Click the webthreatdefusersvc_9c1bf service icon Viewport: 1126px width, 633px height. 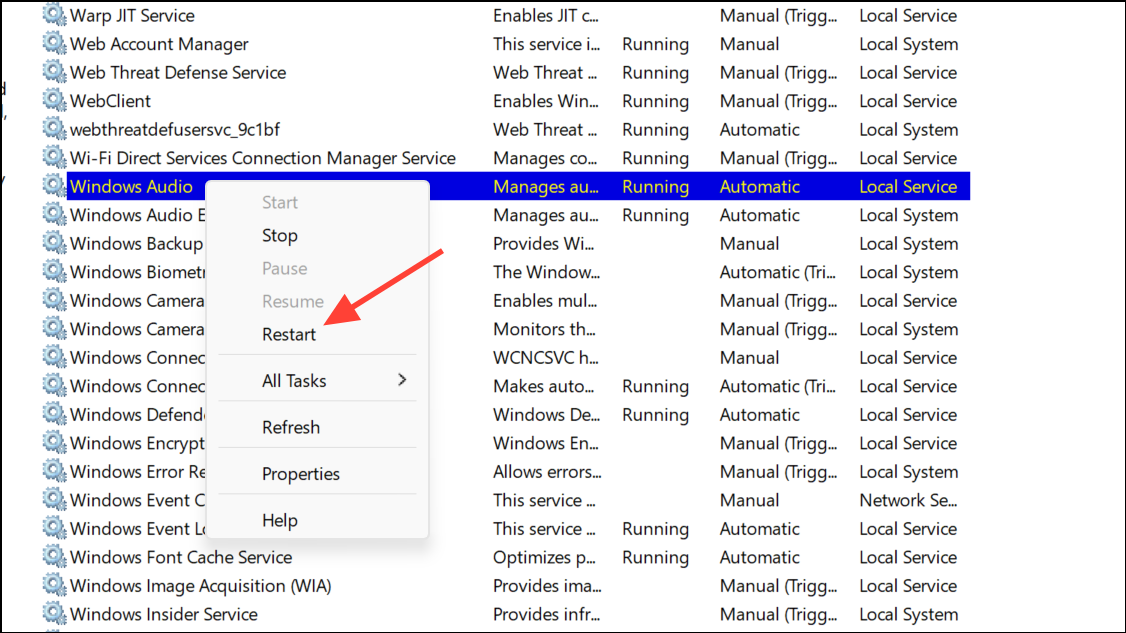[53, 130]
